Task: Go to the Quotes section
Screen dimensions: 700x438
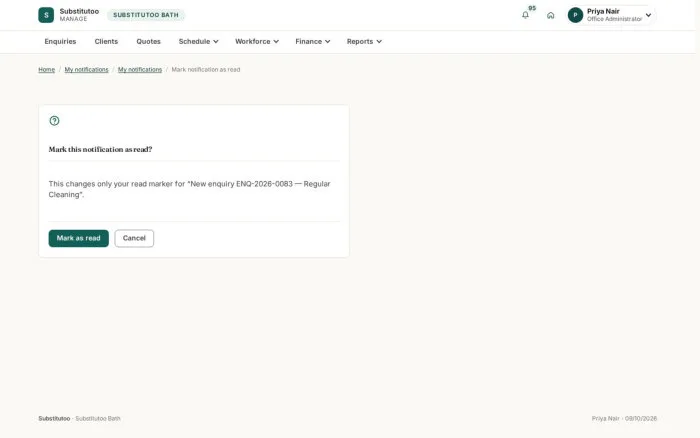Action: click(148, 42)
